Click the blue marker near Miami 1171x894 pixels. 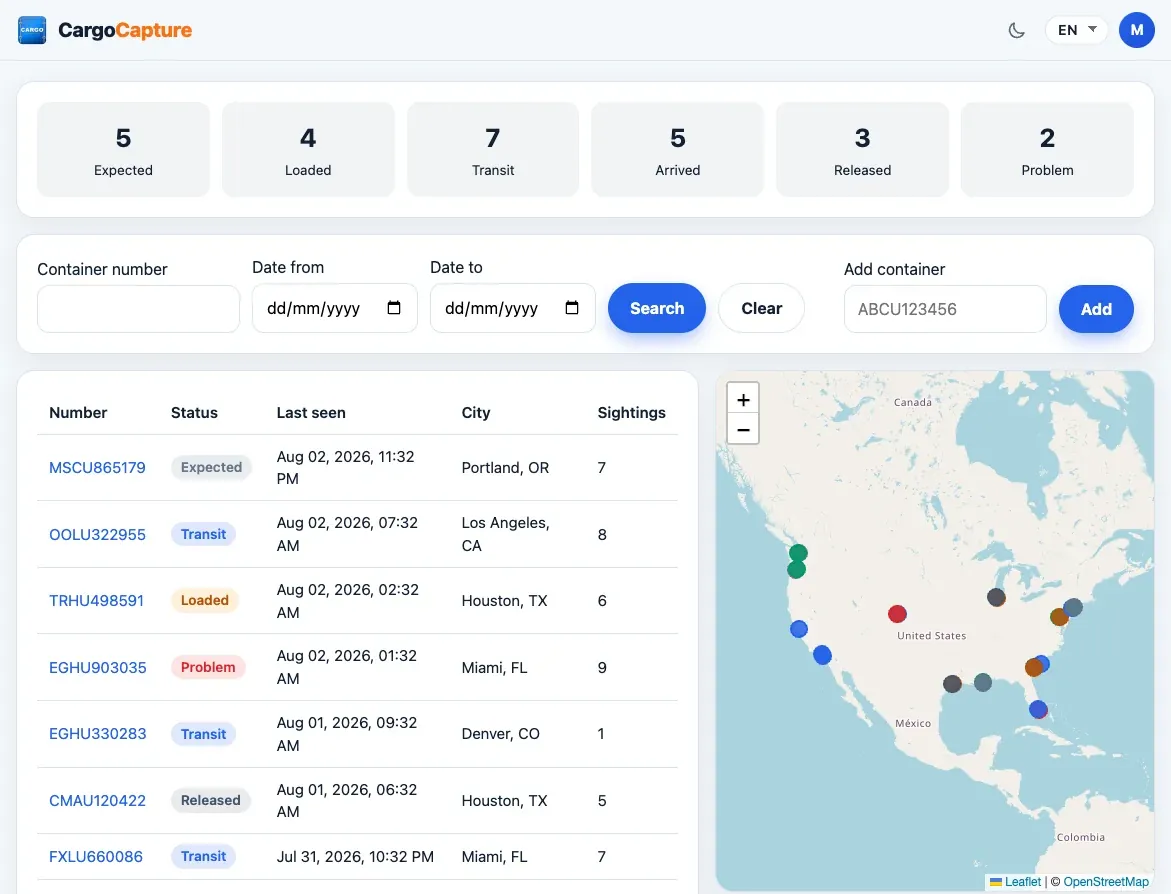pos(1038,709)
